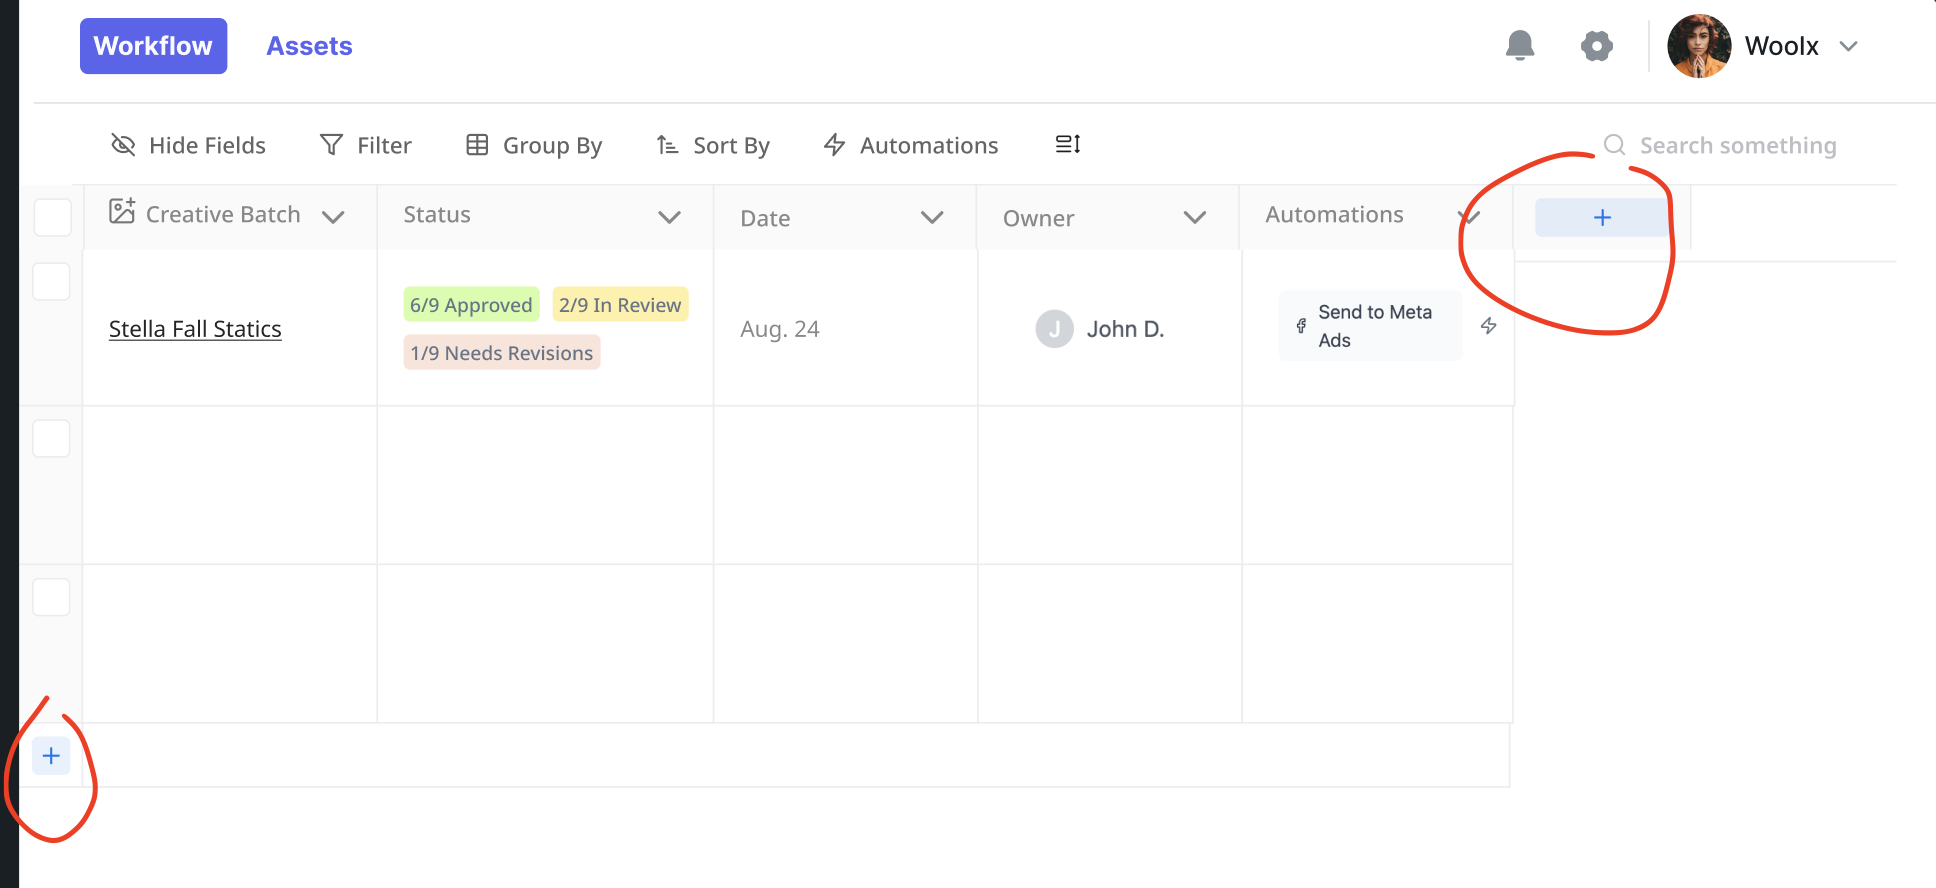This screenshot has width=1936, height=888.
Task: Select the Workflow tab
Action: (x=153, y=46)
